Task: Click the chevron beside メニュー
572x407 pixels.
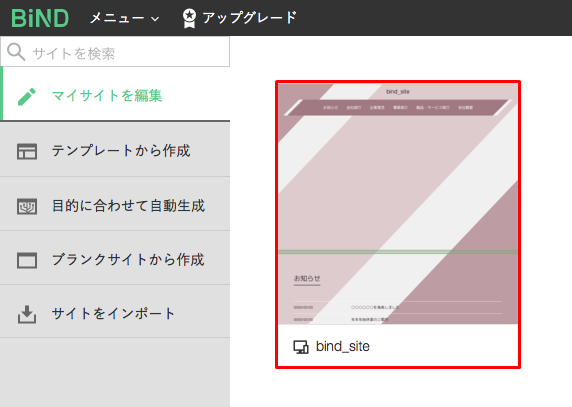Action: pyautogui.click(x=155, y=19)
